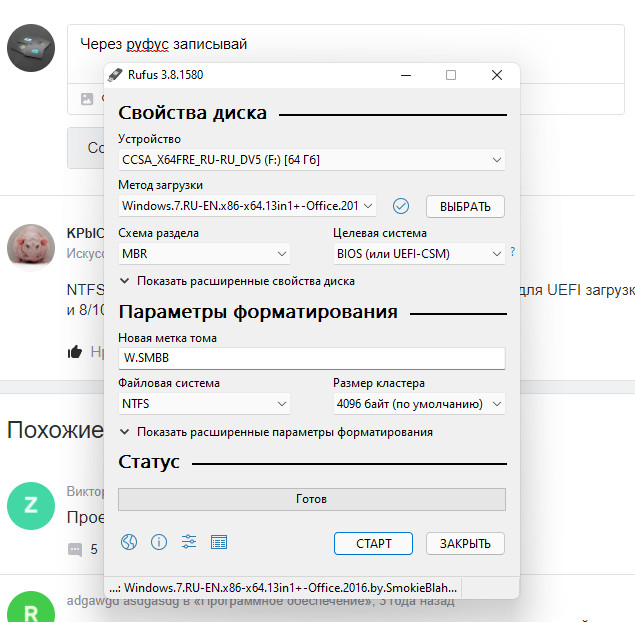This screenshot has height=622, width=635.
Task: Click the image attach icon in comment box
Action: click(x=87, y=99)
